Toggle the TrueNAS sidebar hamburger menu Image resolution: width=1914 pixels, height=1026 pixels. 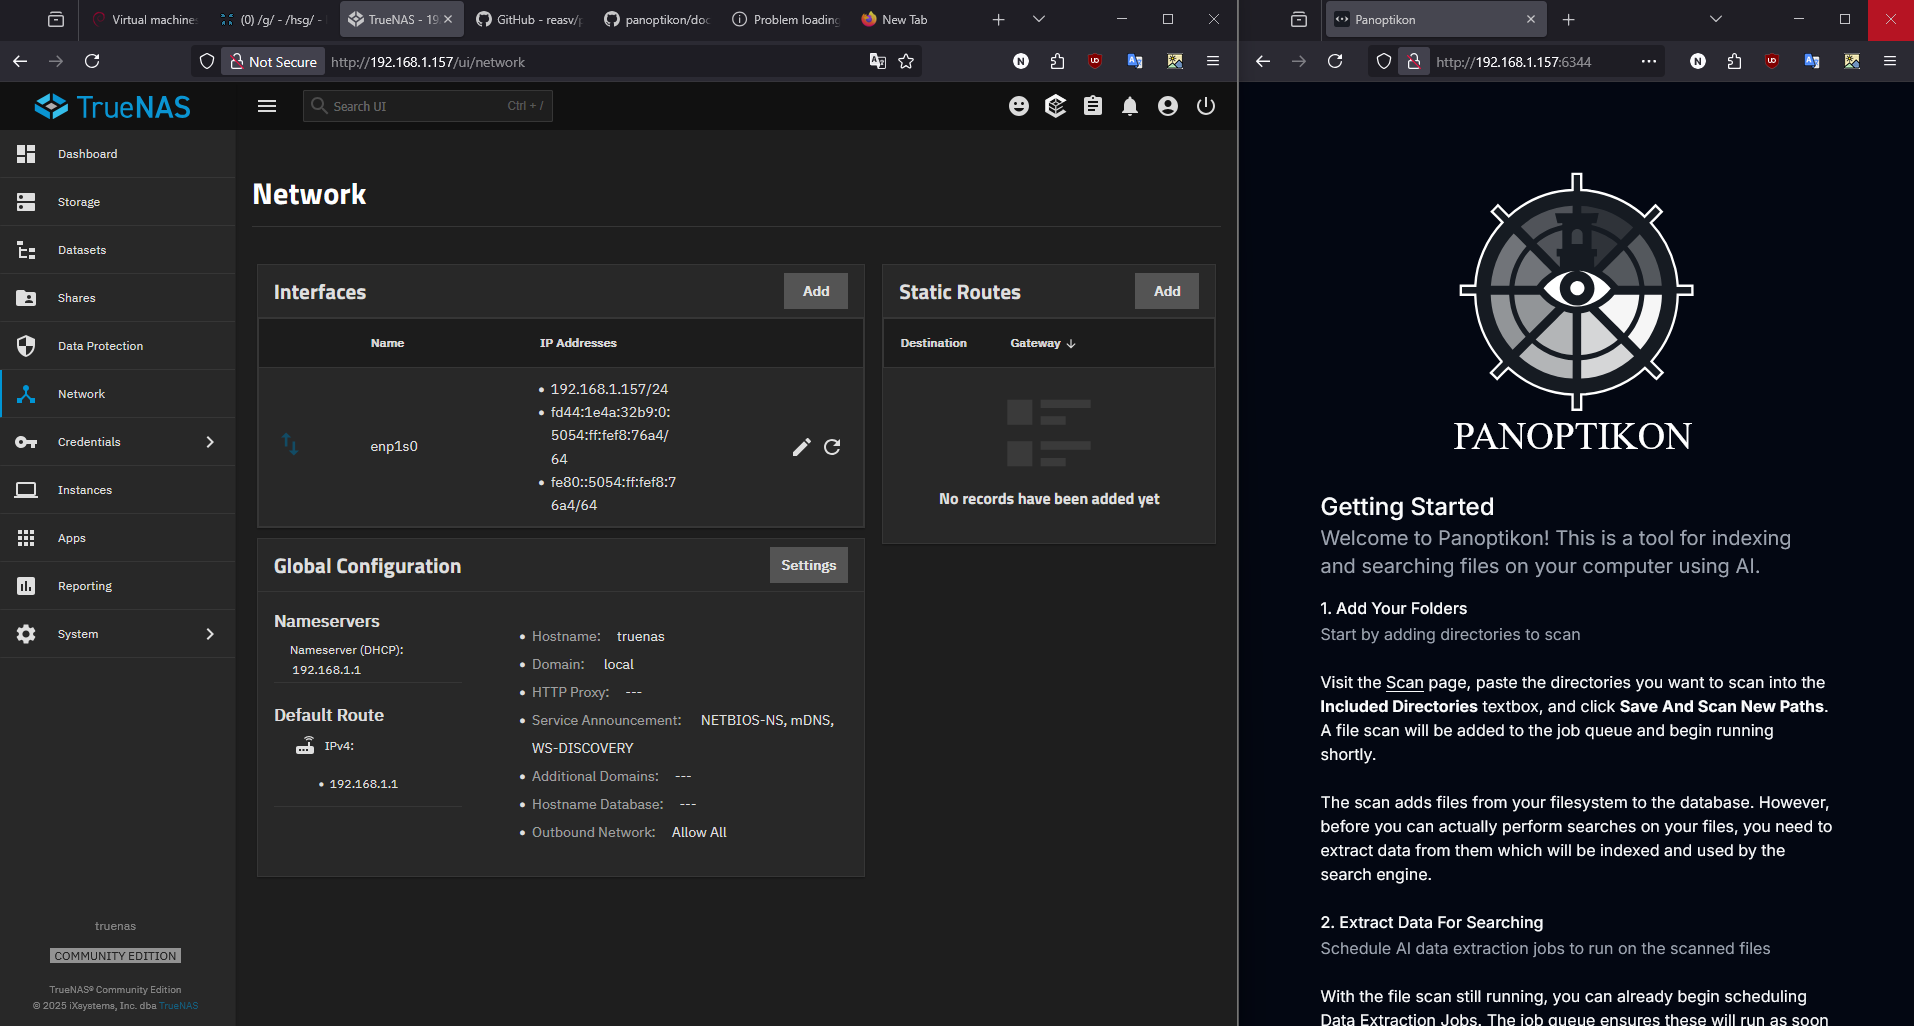(267, 106)
